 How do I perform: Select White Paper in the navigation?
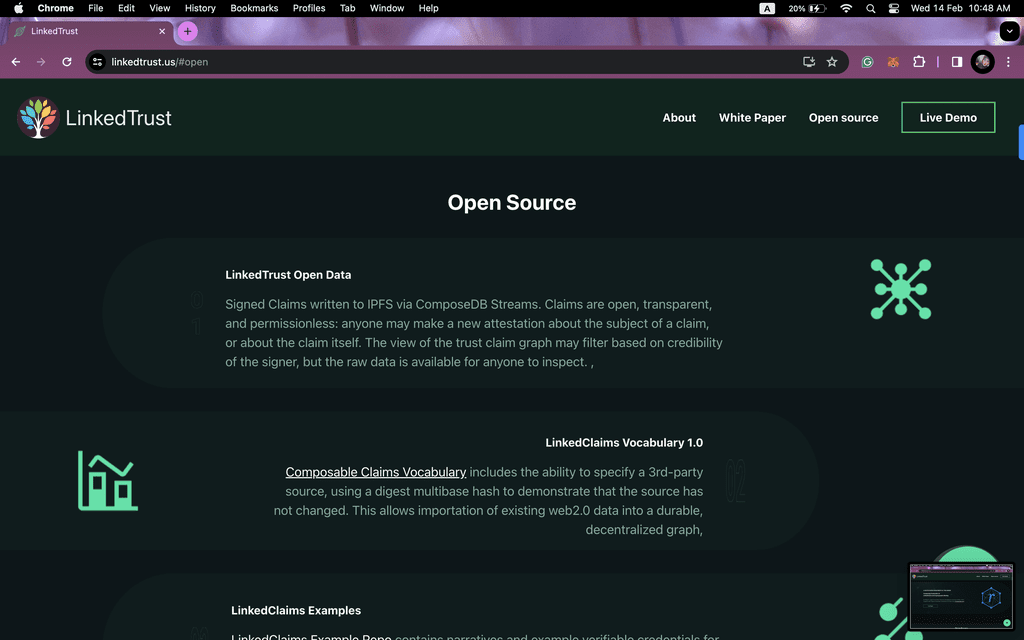pos(752,118)
